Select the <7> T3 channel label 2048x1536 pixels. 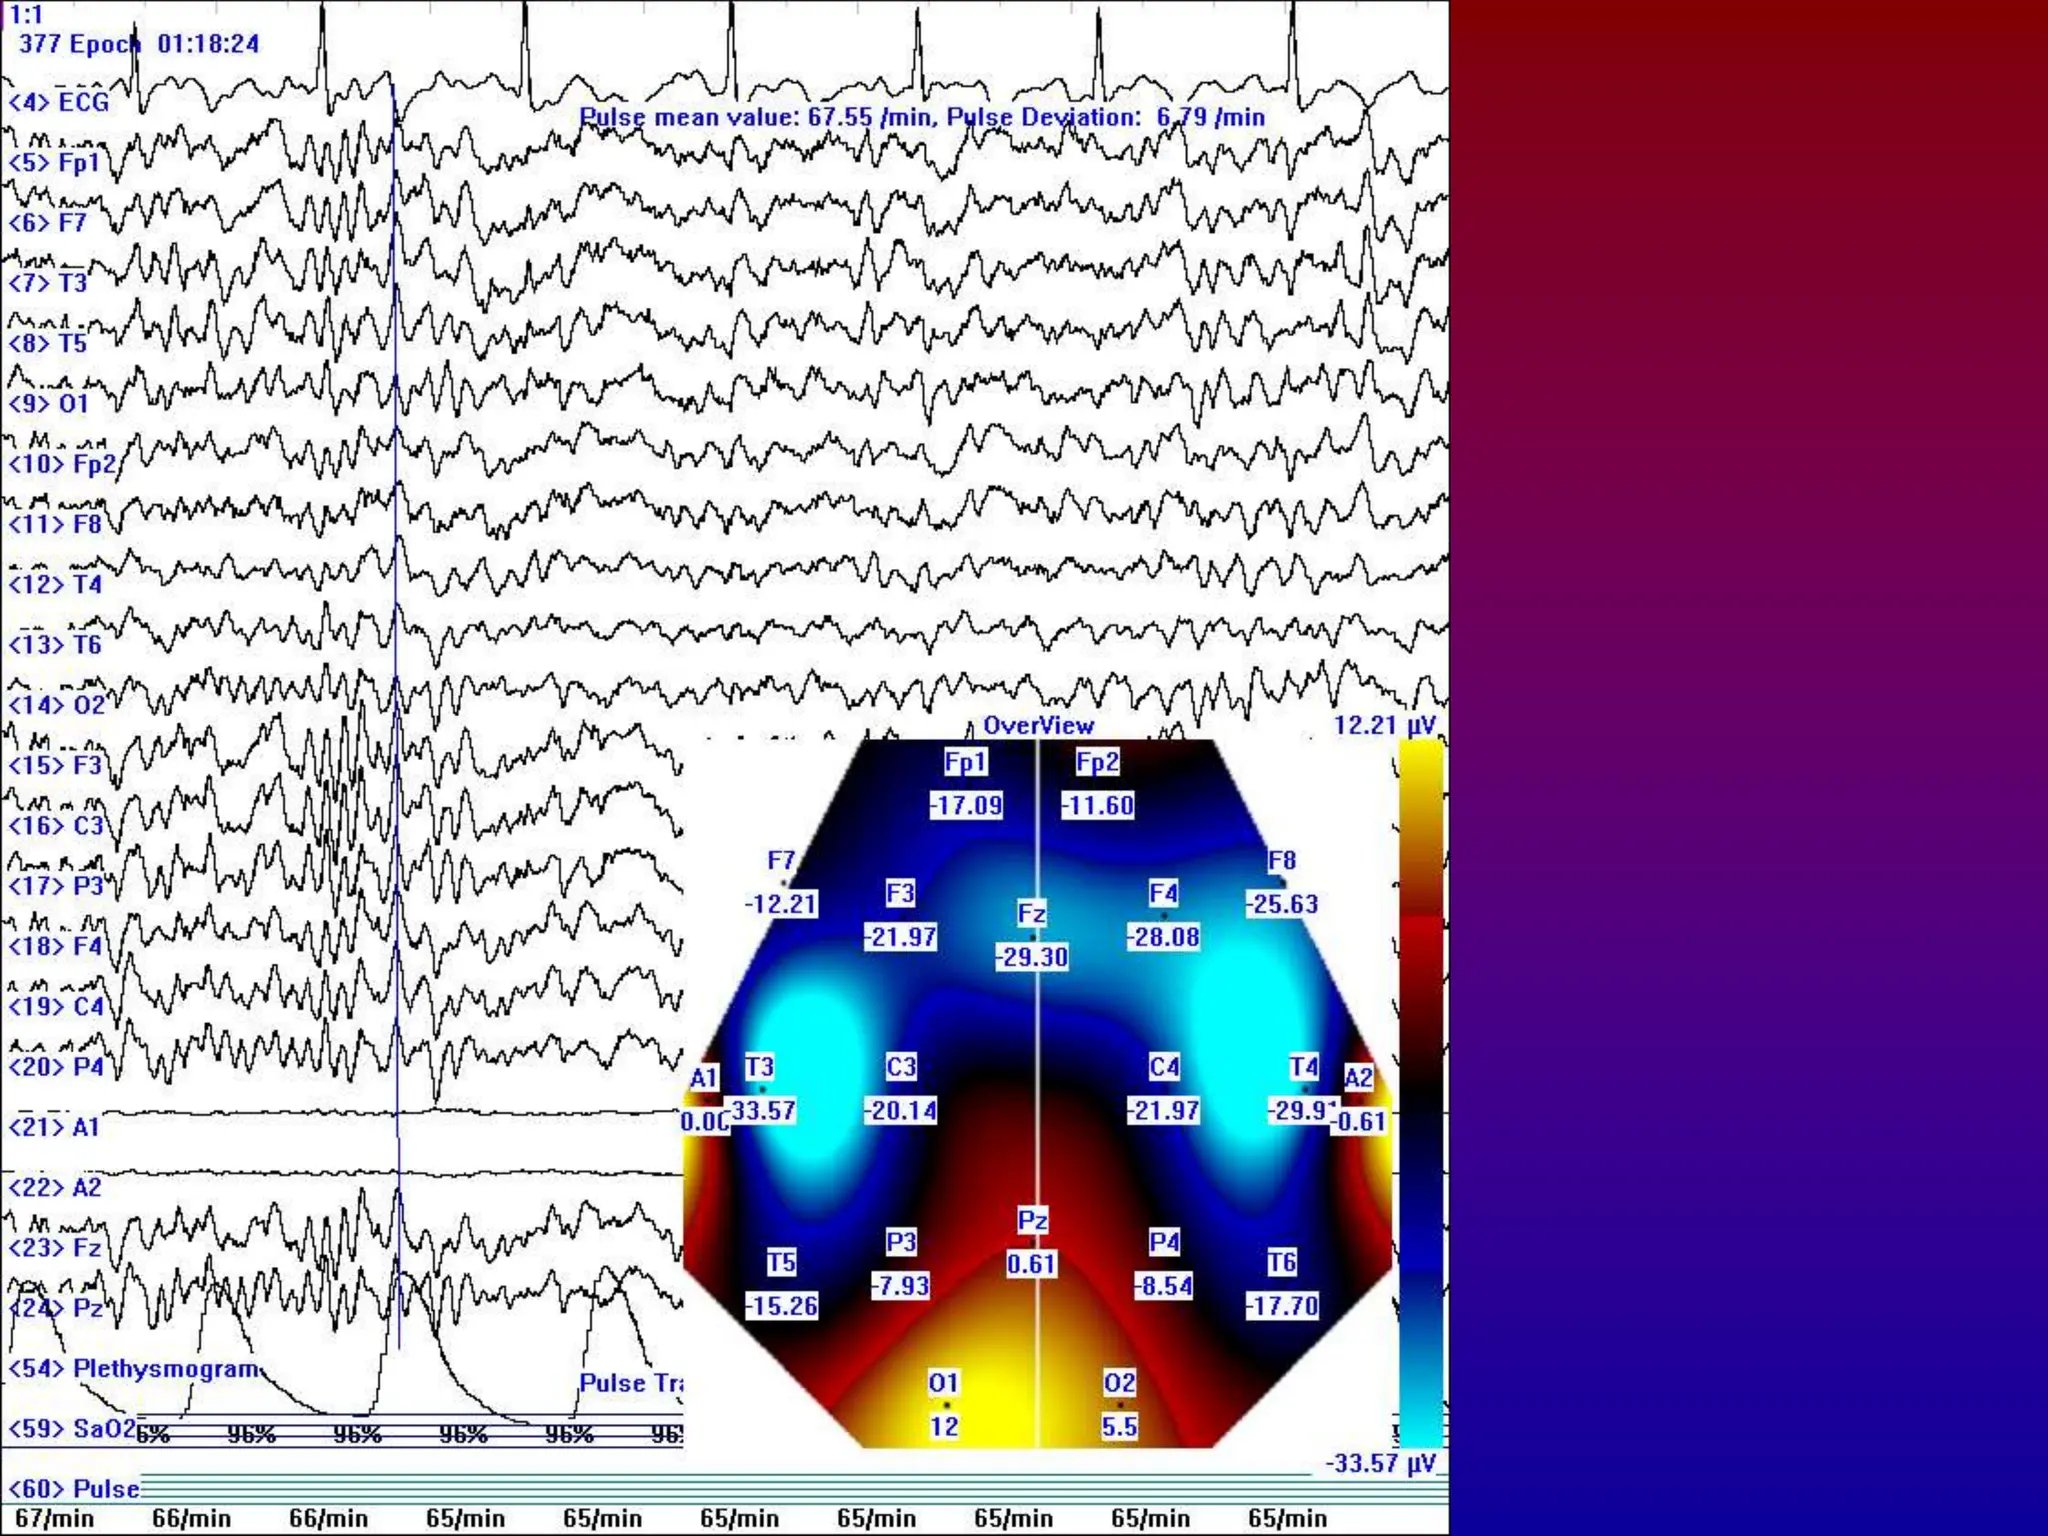point(48,283)
